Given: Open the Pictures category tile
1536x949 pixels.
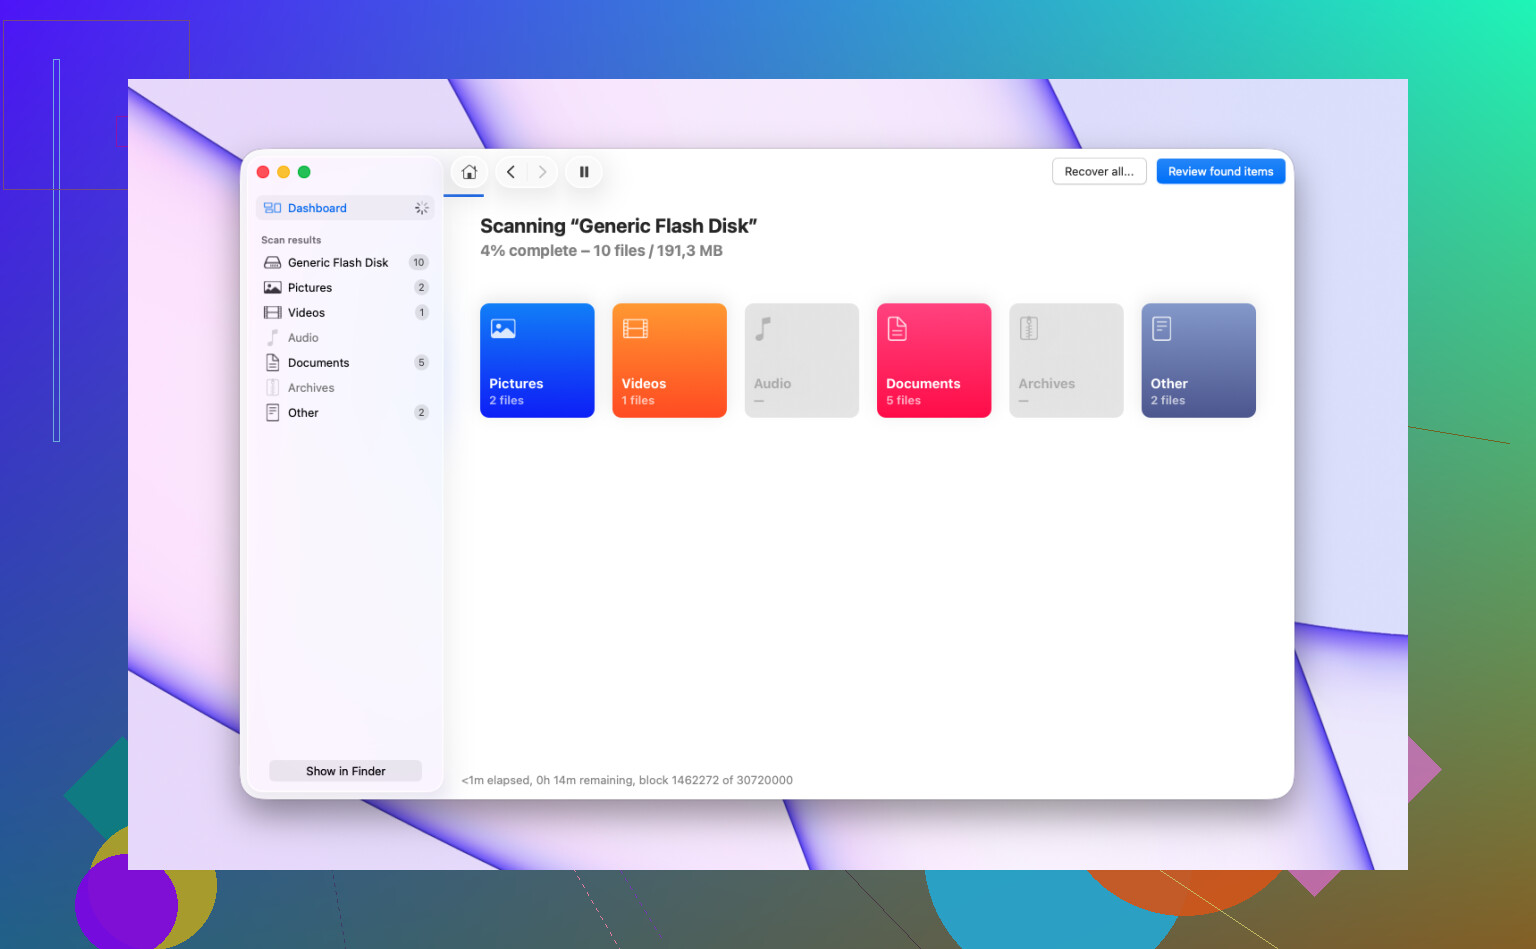Looking at the screenshot, I should coord(537,360).
